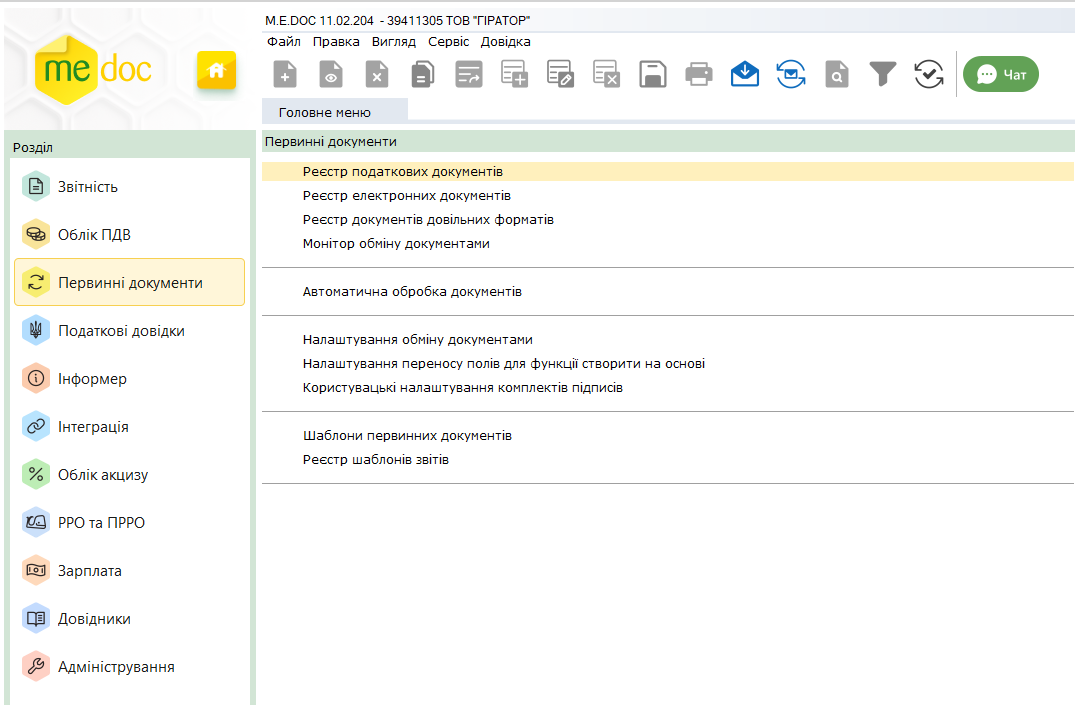Select the Облік ПДВ section label
This screenshot has height=705, width=1075.
click(x=94, y=235)
